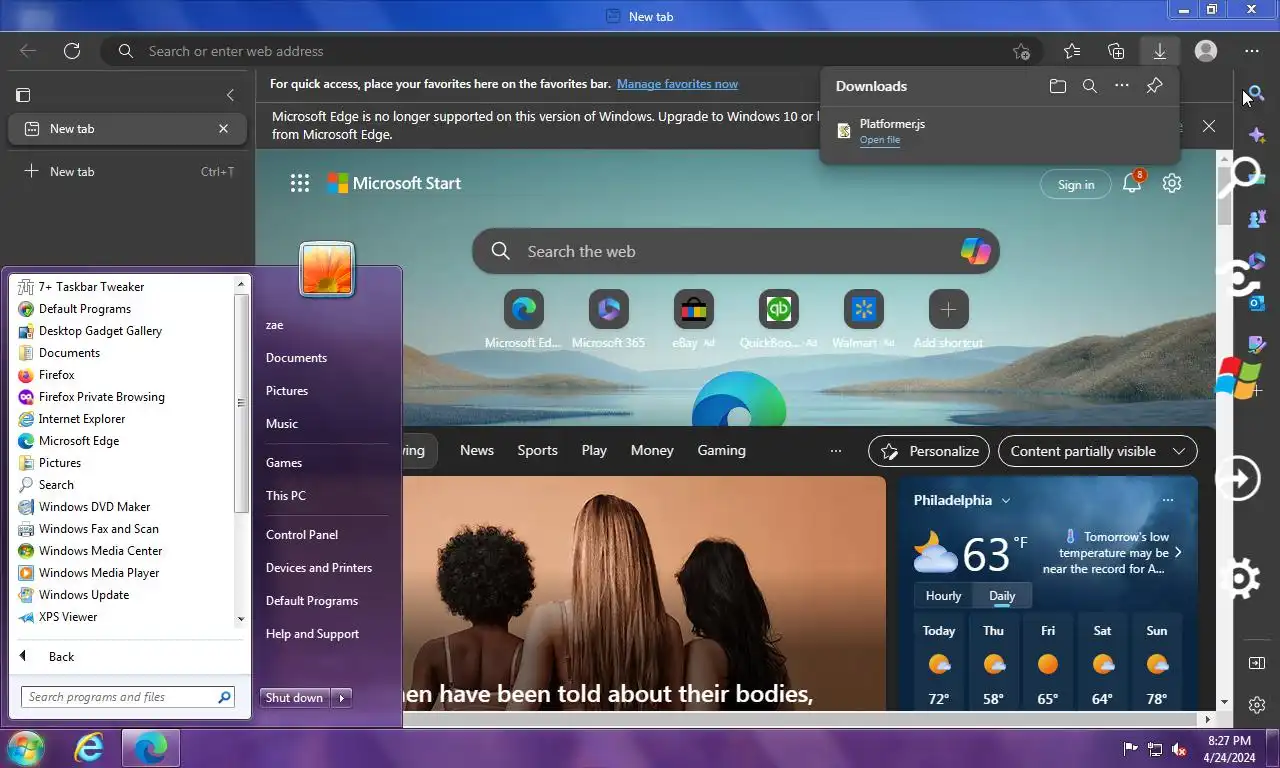The height and width of the screenshot is (768, 1280).
Task: Open Edge Settings and more menu
Action: [1252, 51]
